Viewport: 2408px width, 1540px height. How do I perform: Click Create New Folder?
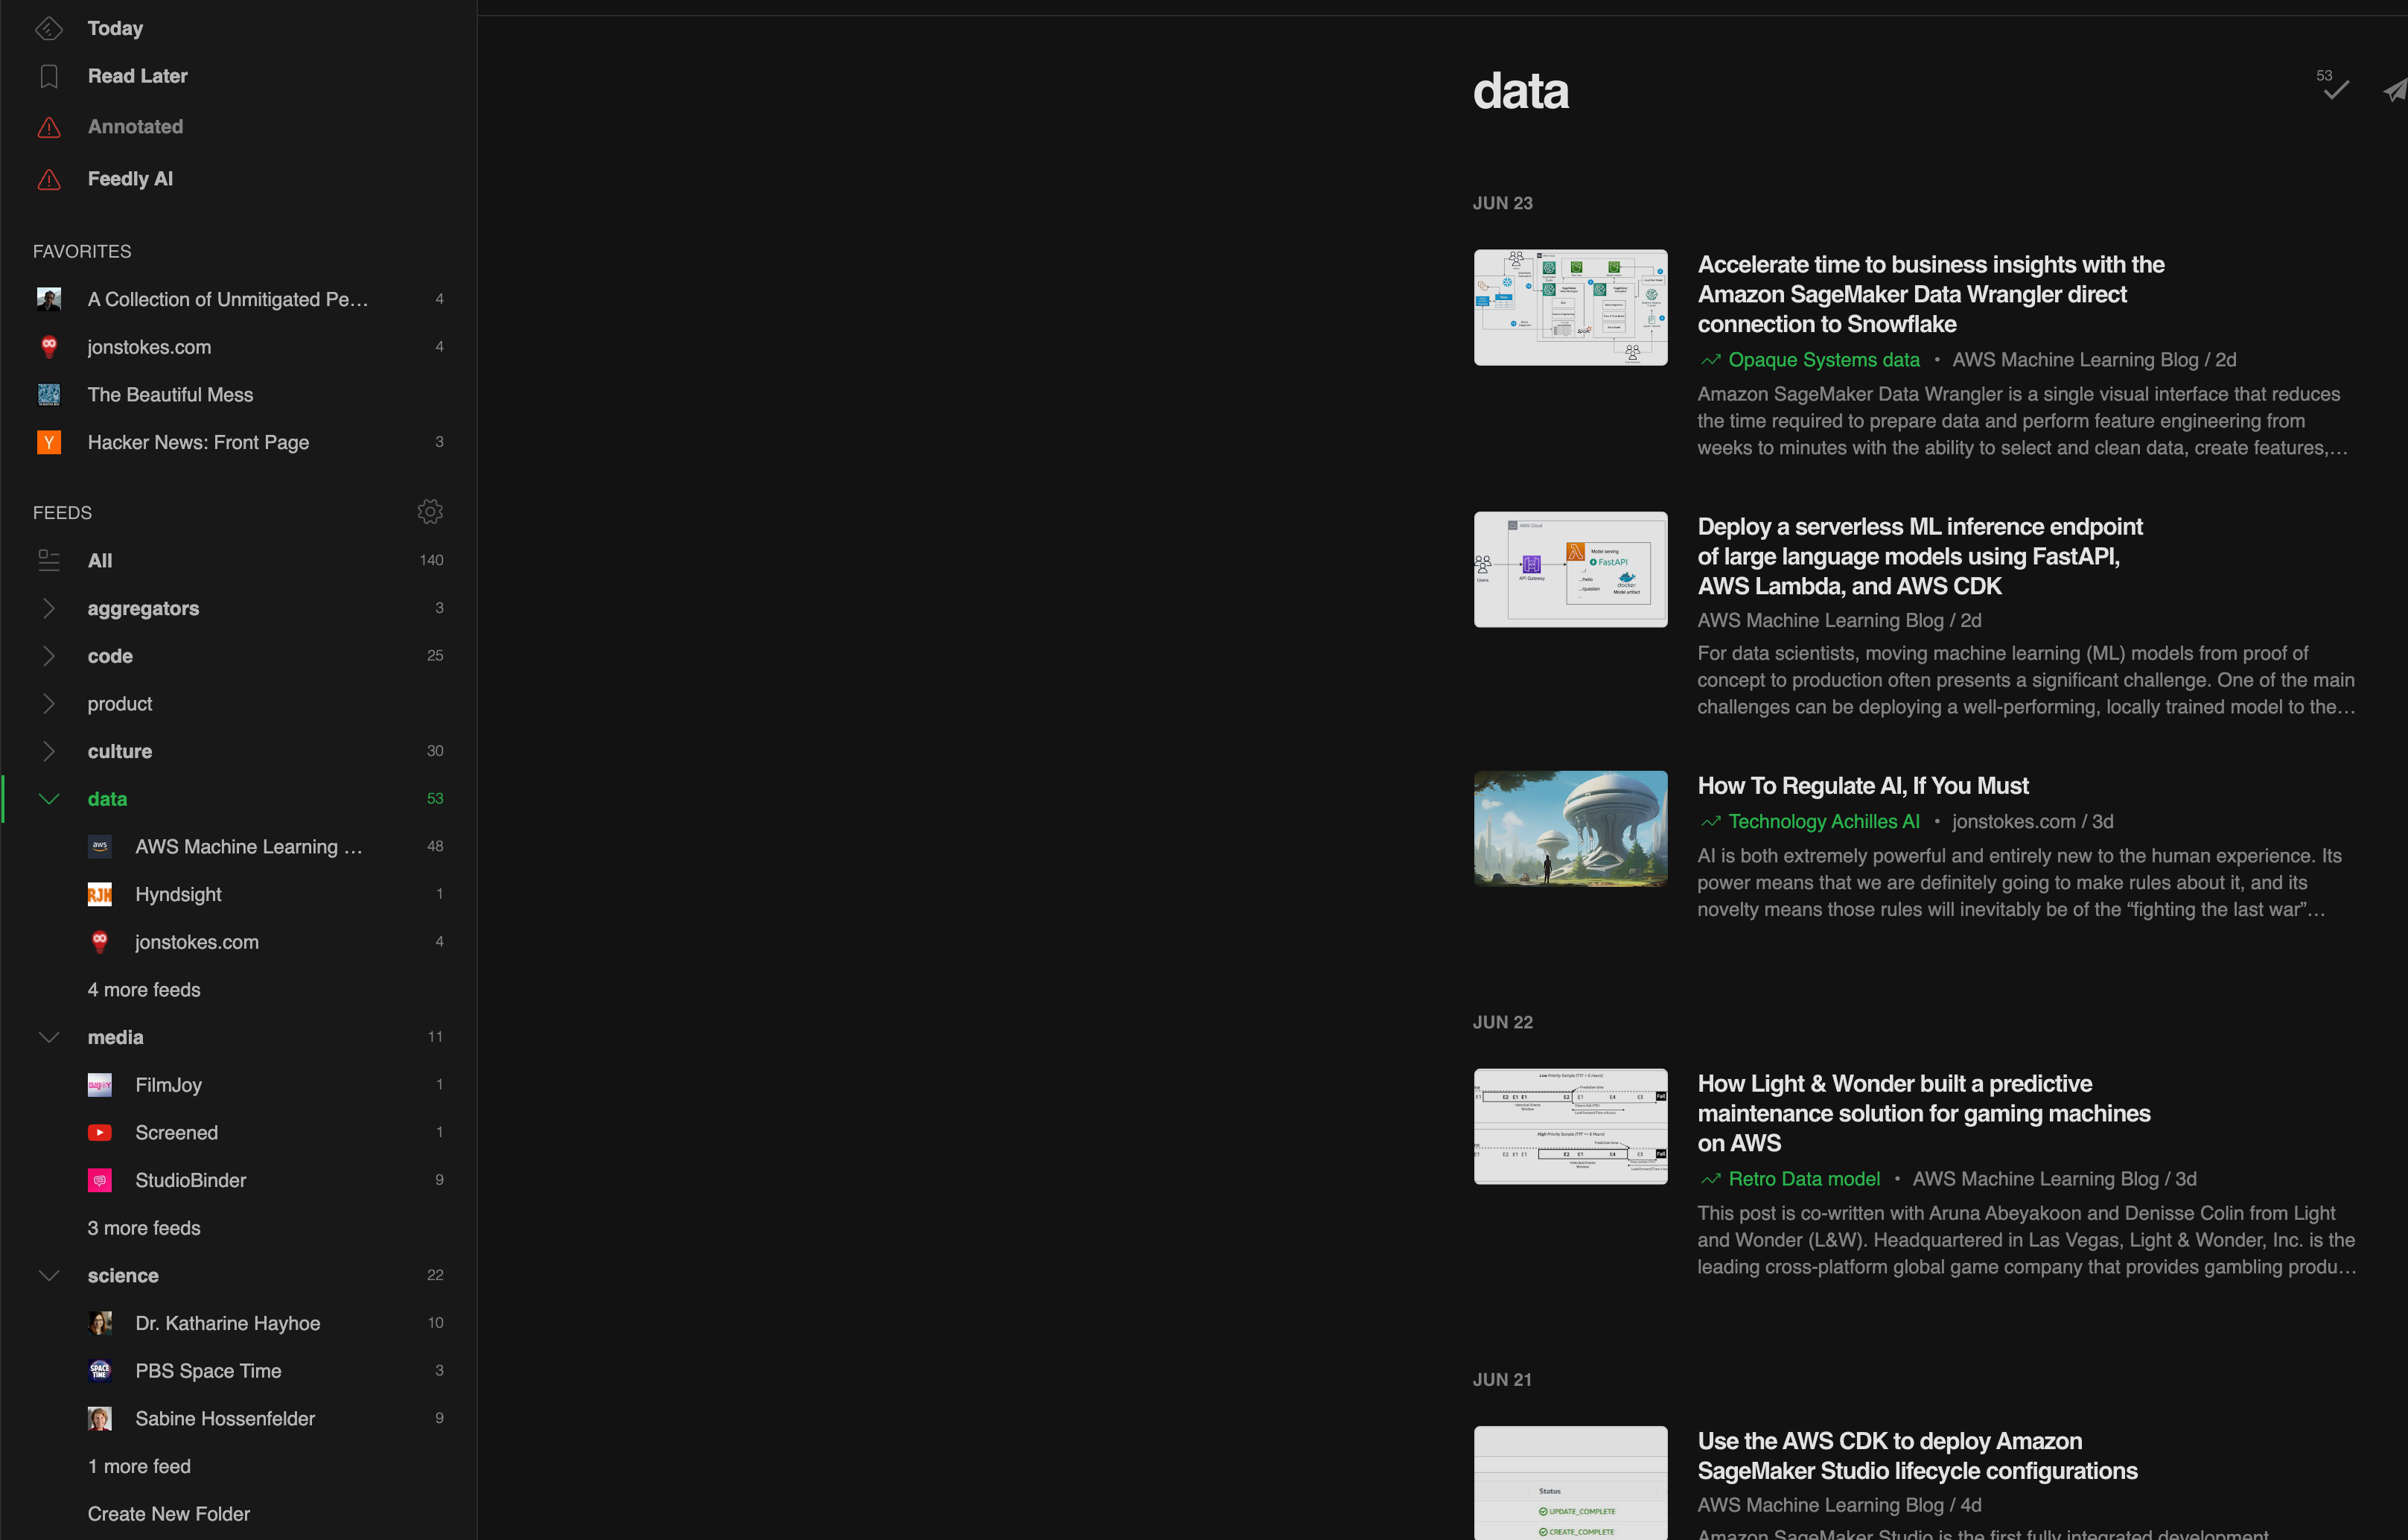[169, 1513]
